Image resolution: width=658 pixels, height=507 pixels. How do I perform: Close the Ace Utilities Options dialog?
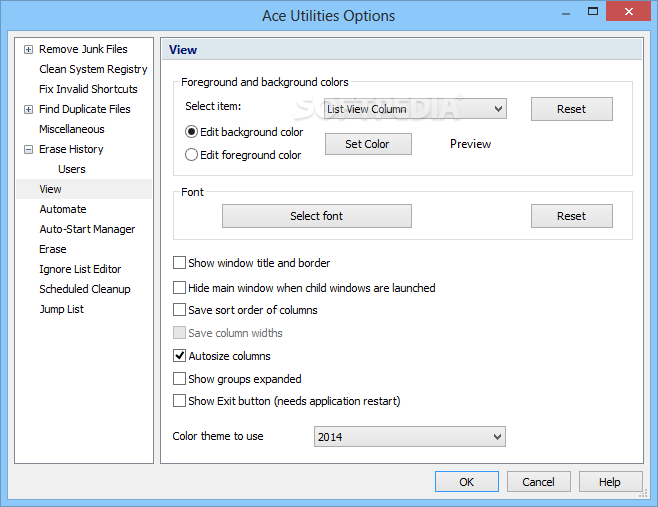(x=628, y=11)
